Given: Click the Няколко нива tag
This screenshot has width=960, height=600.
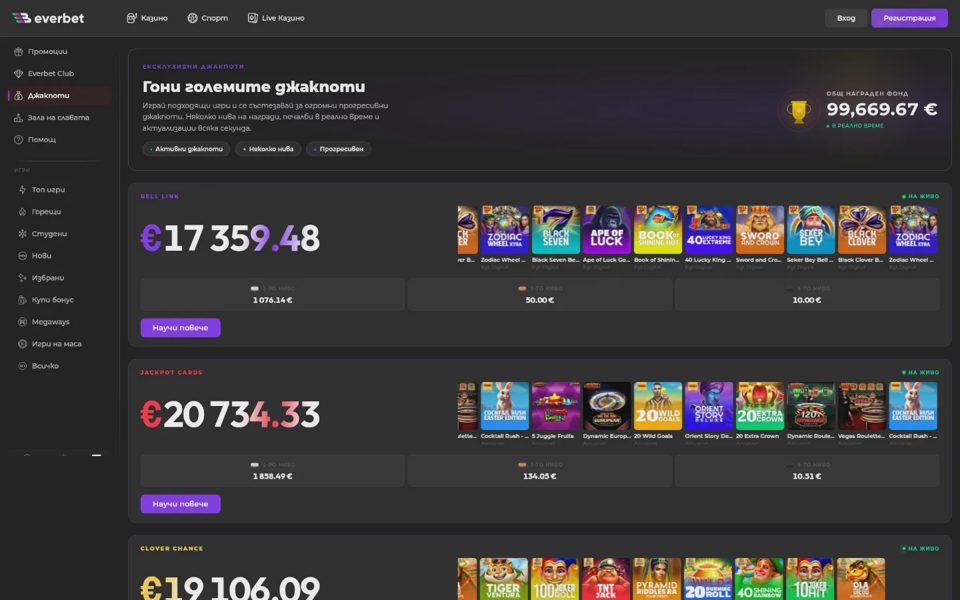Looking at the screenshot, I should tap(268, 149).
